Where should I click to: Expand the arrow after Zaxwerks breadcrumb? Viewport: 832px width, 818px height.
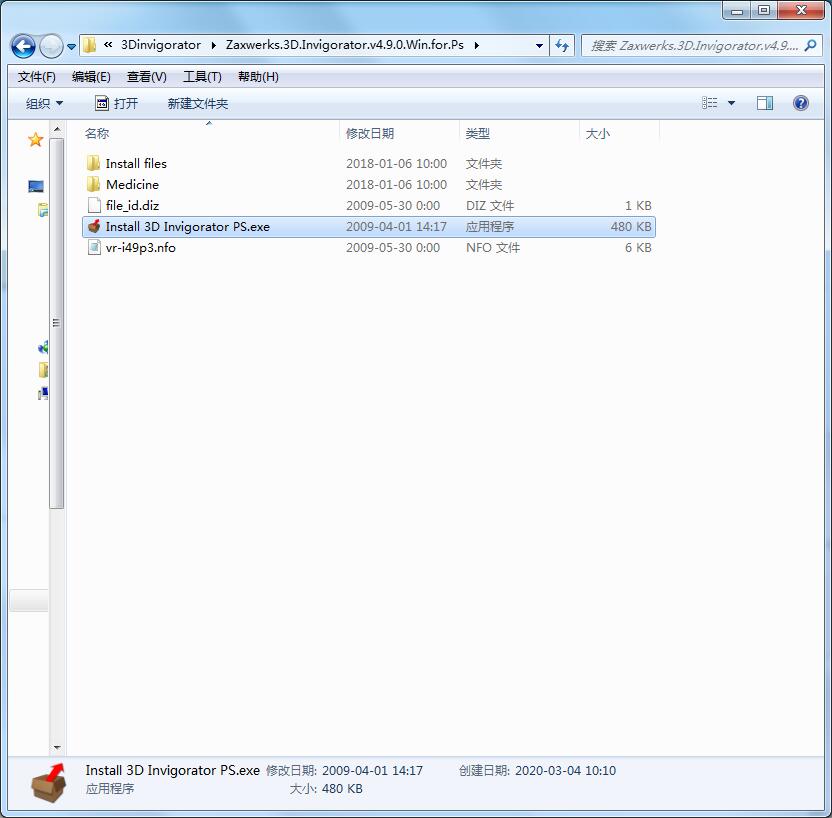click(x=476, y=45)
